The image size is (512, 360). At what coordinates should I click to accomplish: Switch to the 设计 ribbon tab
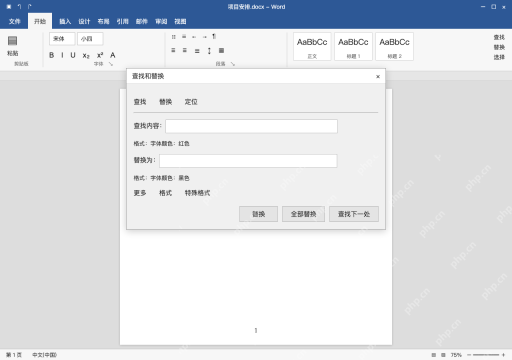84,21
